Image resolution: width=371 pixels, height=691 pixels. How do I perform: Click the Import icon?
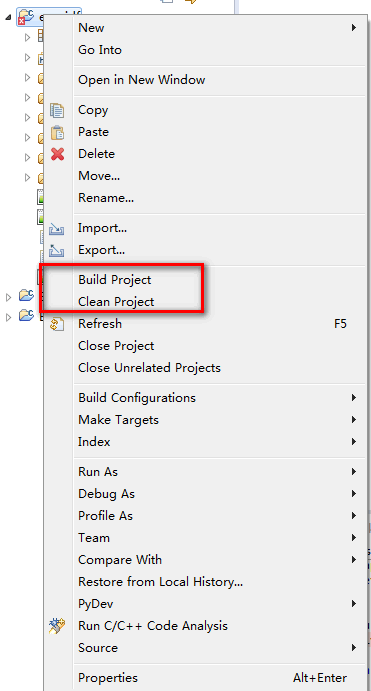[57, 229]
